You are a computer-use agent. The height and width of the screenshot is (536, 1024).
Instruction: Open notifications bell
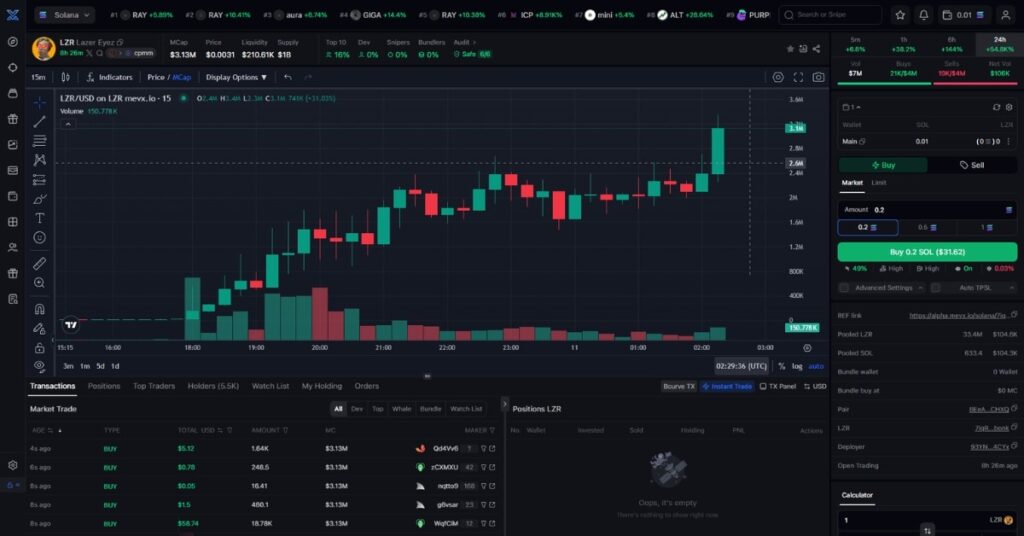click(923, 14)
